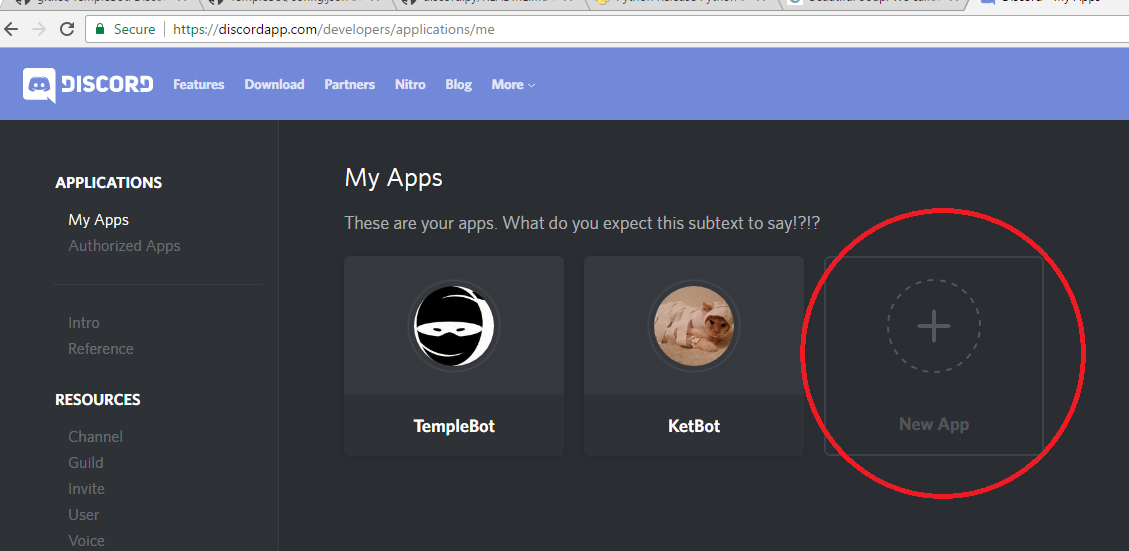
Task: Click the browser back arrow
Action: pos(12,30)
